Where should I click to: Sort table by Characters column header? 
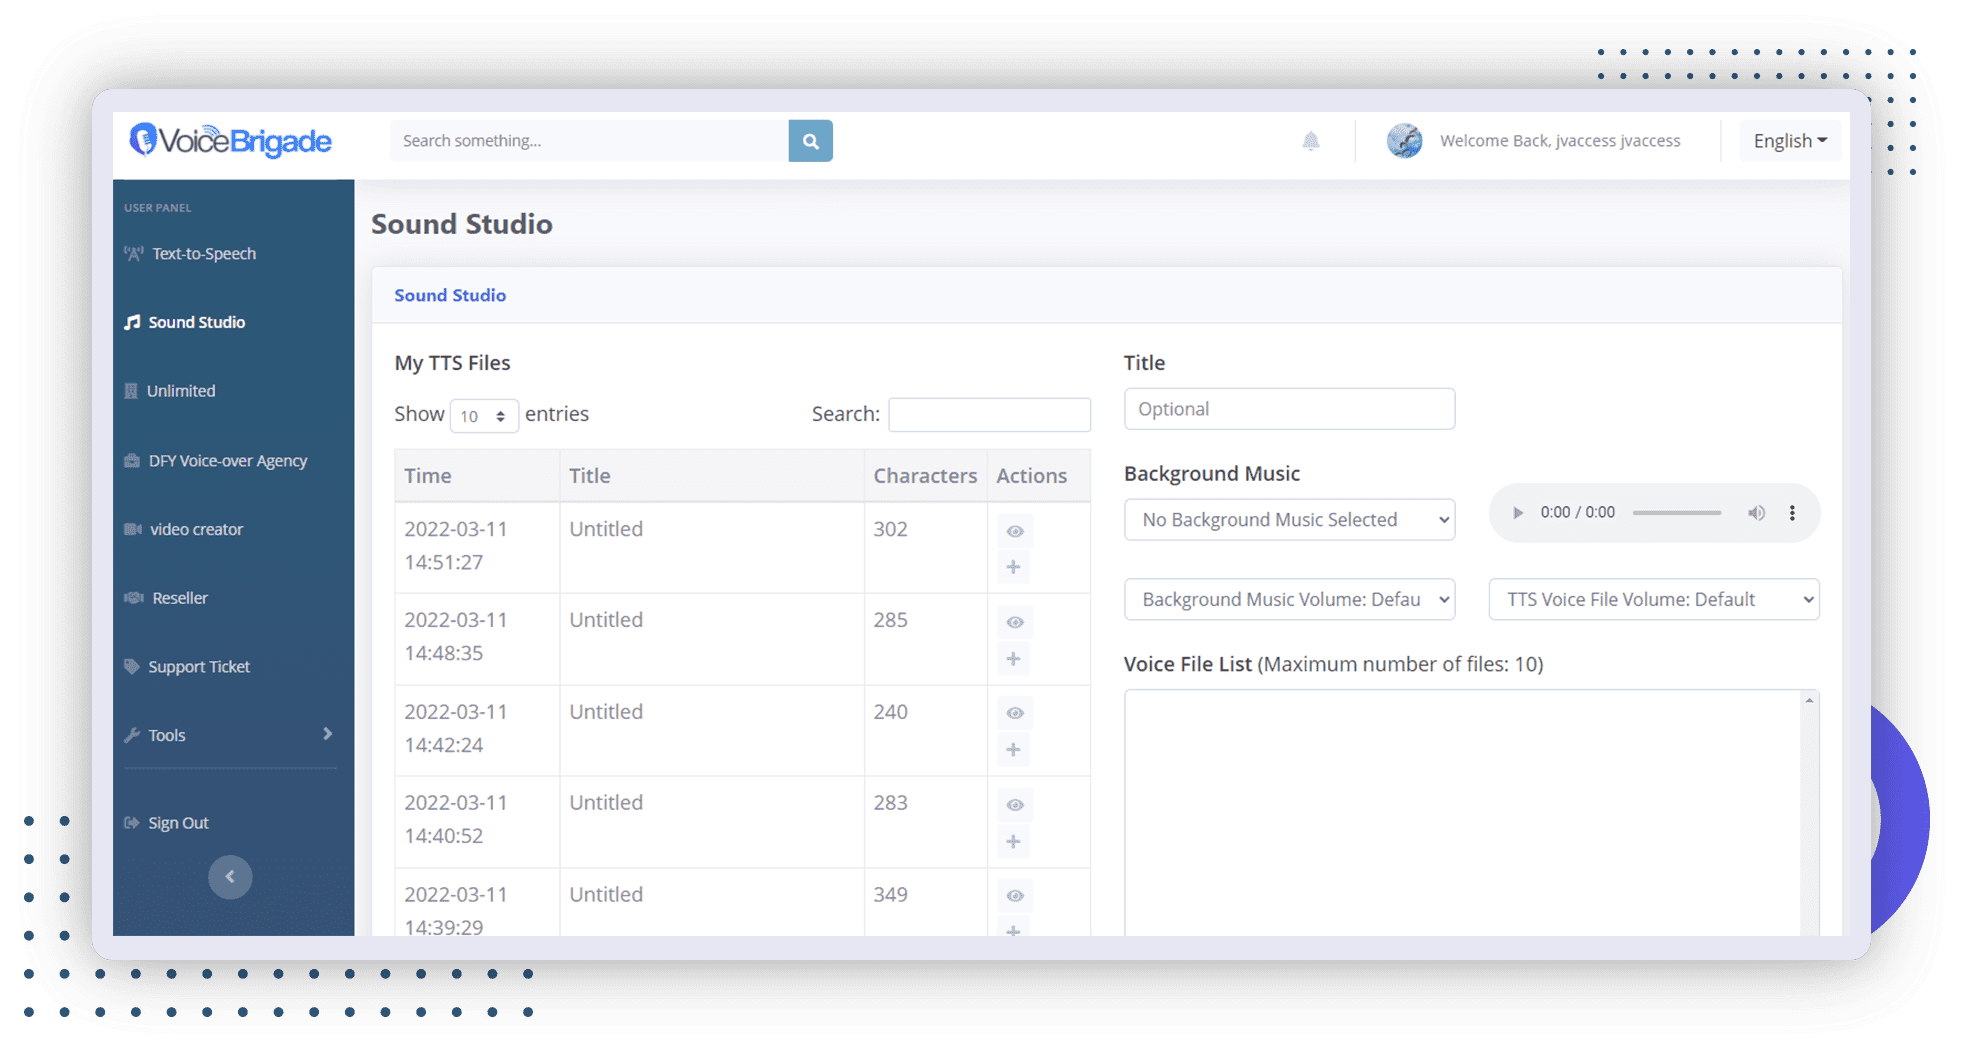point(925,476)
